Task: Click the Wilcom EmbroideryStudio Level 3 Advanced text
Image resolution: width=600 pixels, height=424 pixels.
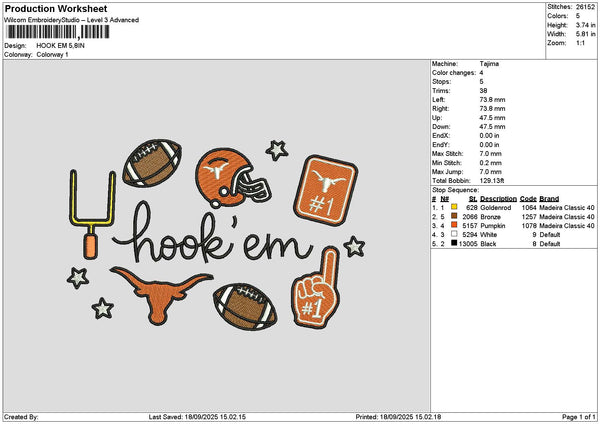Action: coord(72,20)
